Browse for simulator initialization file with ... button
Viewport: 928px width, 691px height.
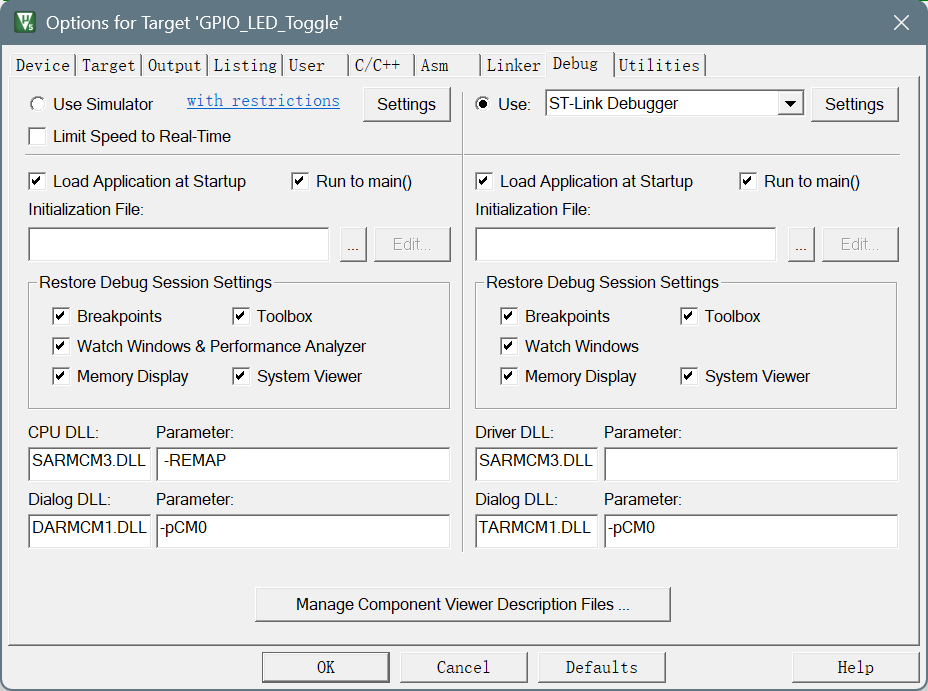[x=353, y=245]
